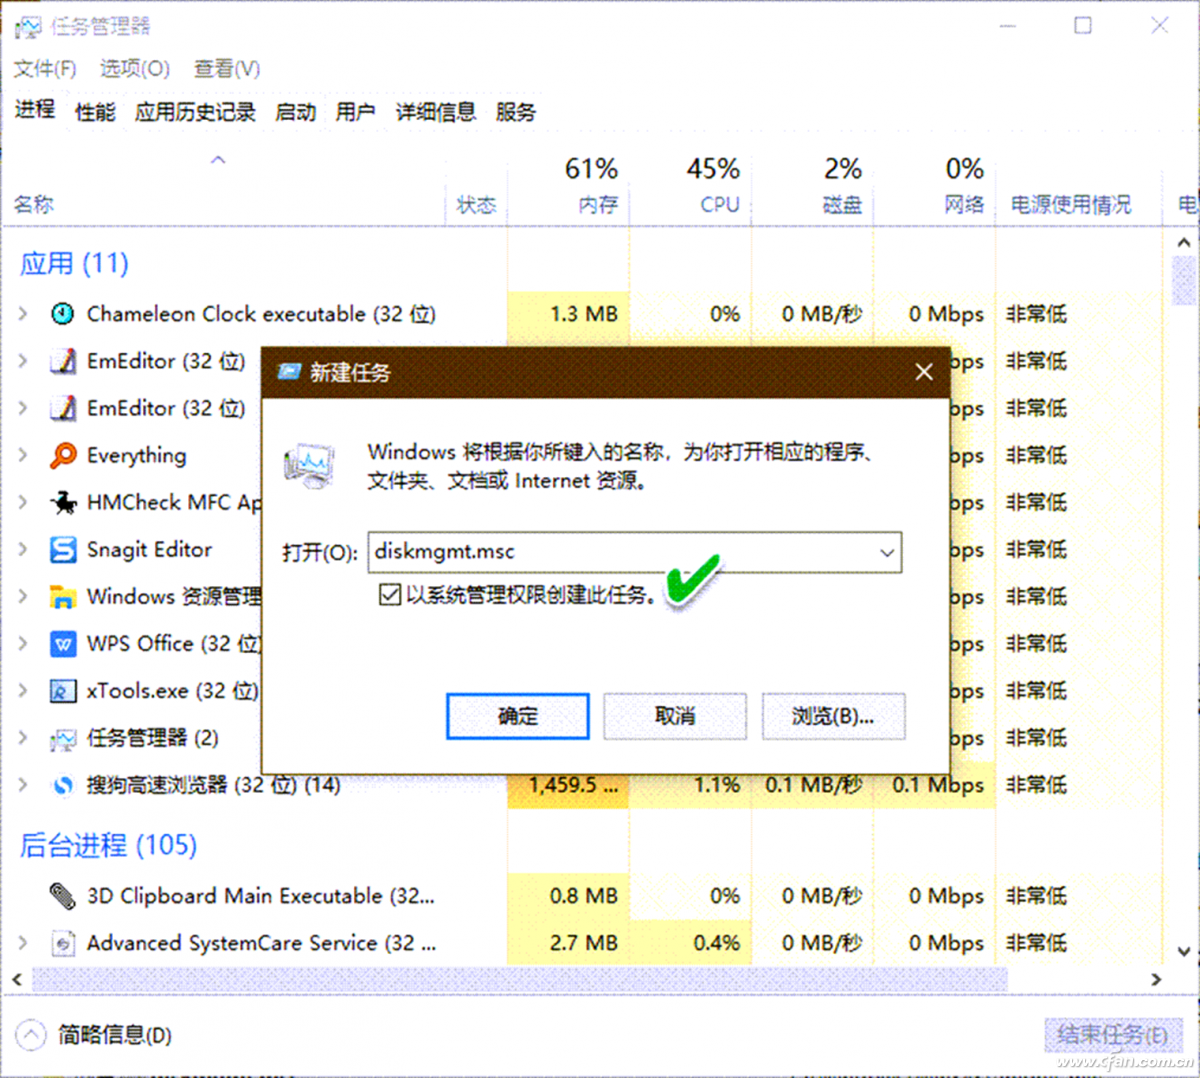Click the 后台进程 (105) group heading
1200x1078 pixels.
tap(108, 845)
